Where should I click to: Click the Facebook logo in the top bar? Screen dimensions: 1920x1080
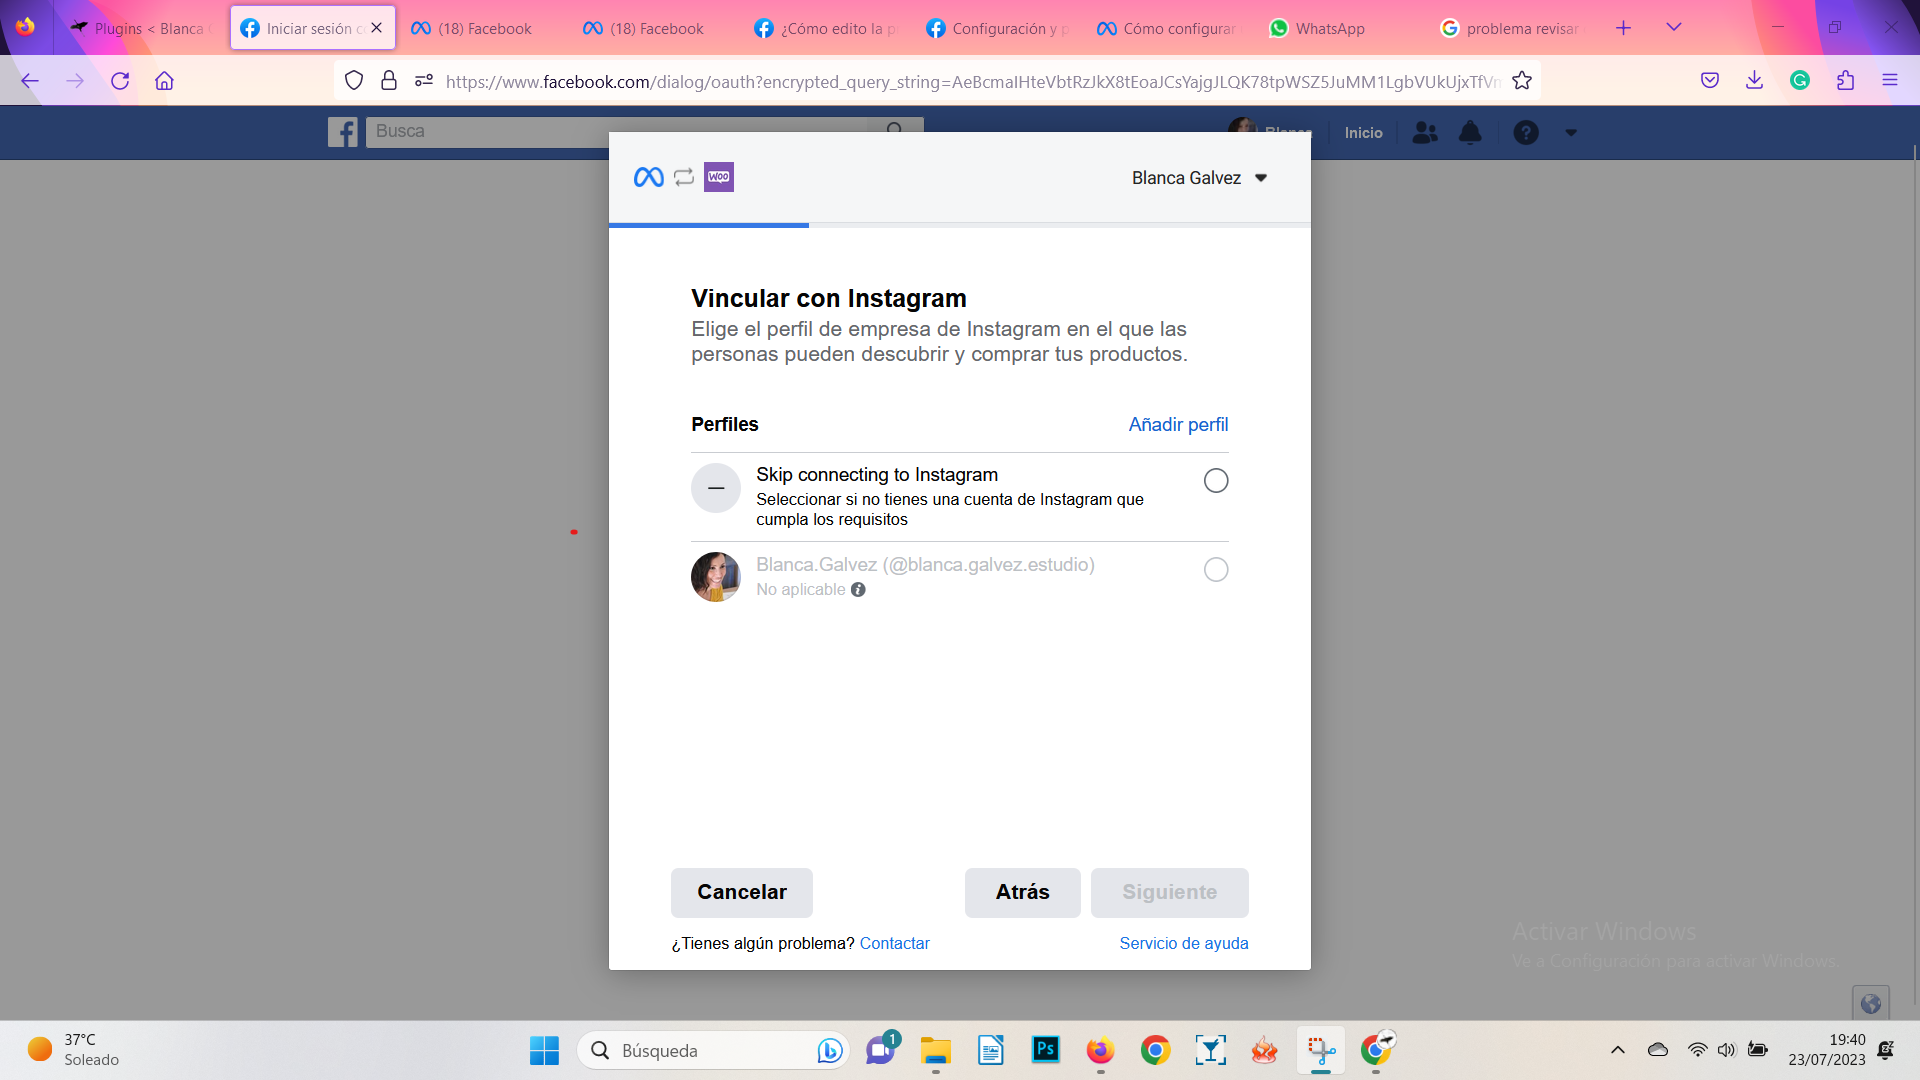(x=342, y=132)
